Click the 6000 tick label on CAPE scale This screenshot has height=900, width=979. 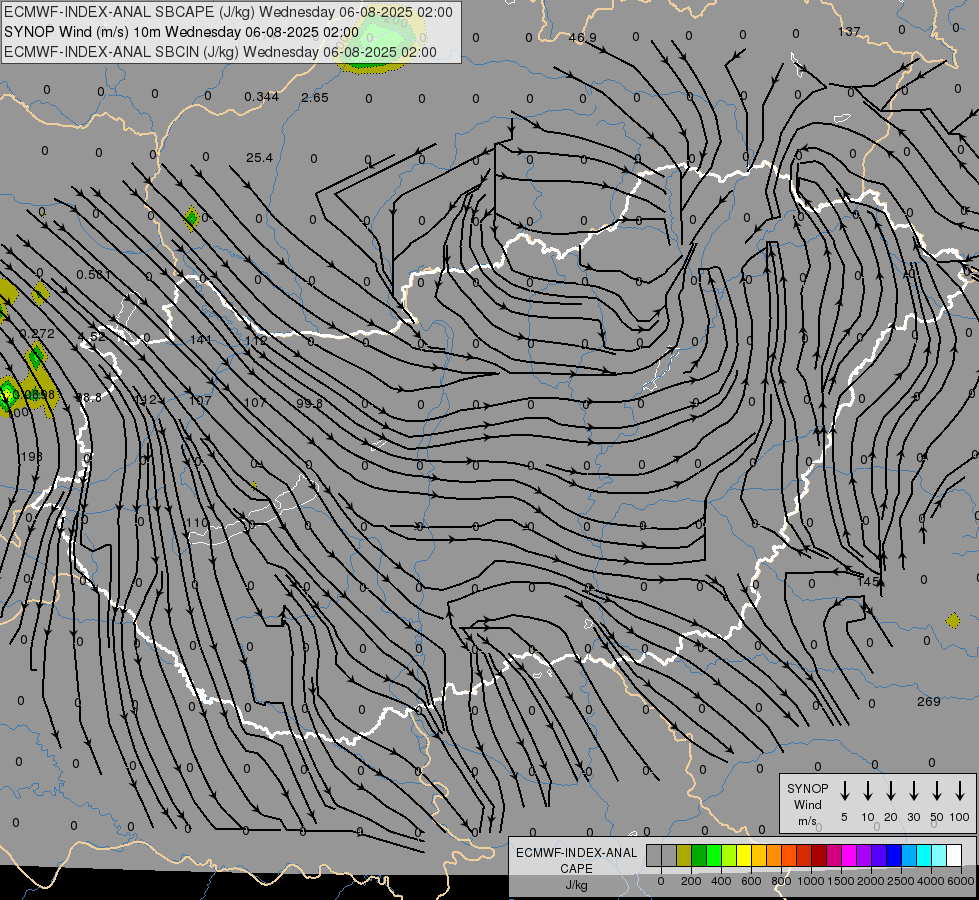click(962, 881)
